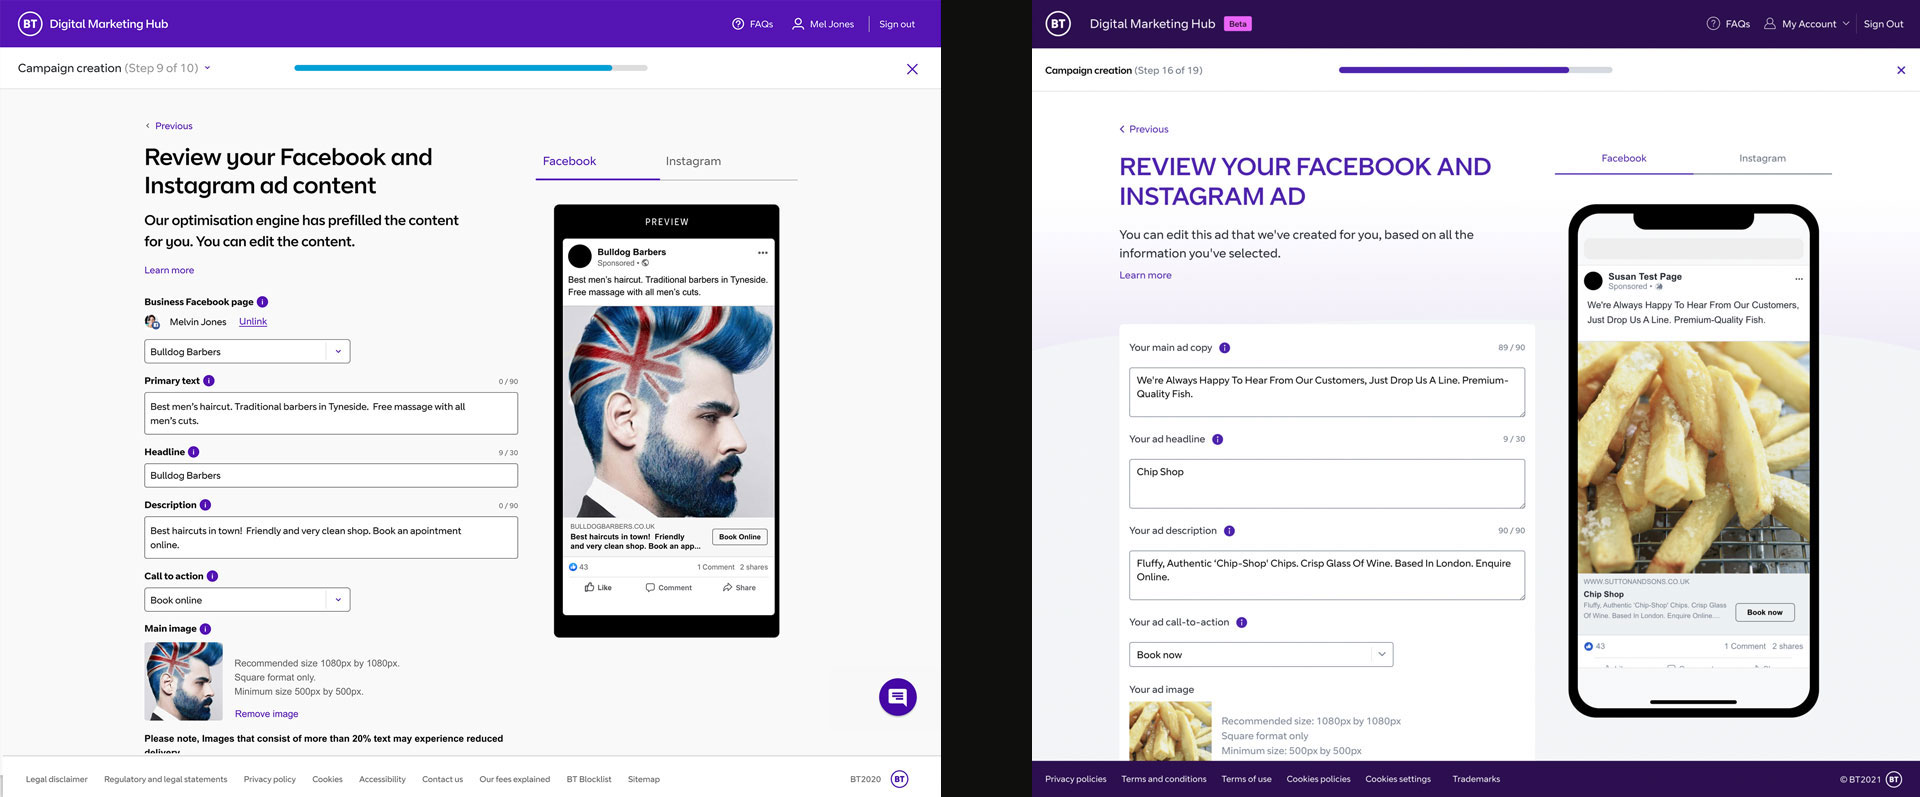Click info icon beside Your ad call-to-action
Screen dimensions: 1920x797
(x=1241, y=622)
